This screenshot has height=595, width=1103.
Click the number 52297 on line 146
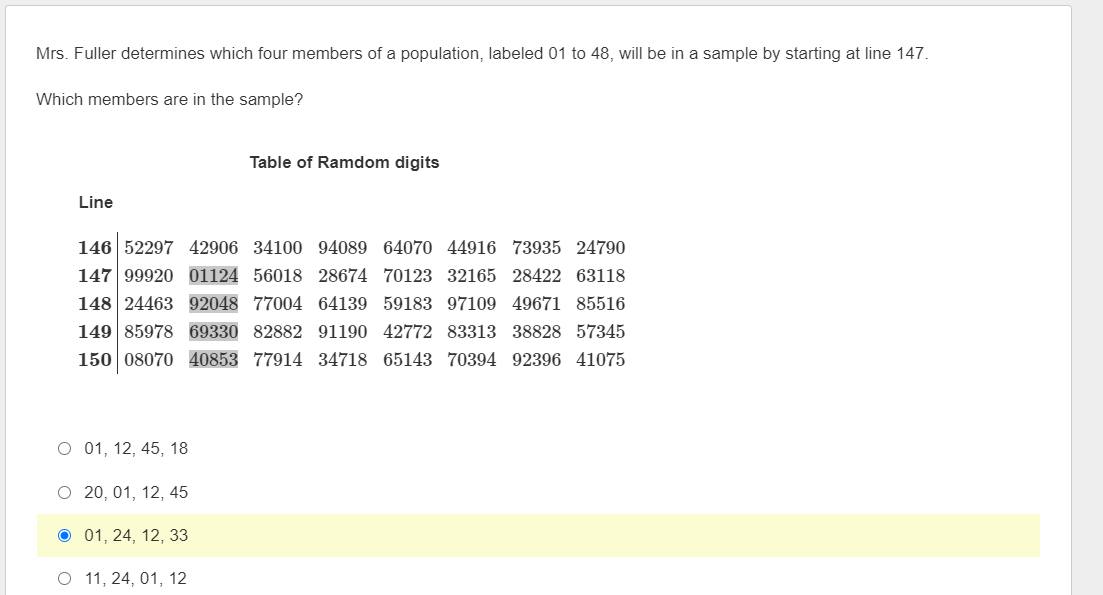coord(148,248)
